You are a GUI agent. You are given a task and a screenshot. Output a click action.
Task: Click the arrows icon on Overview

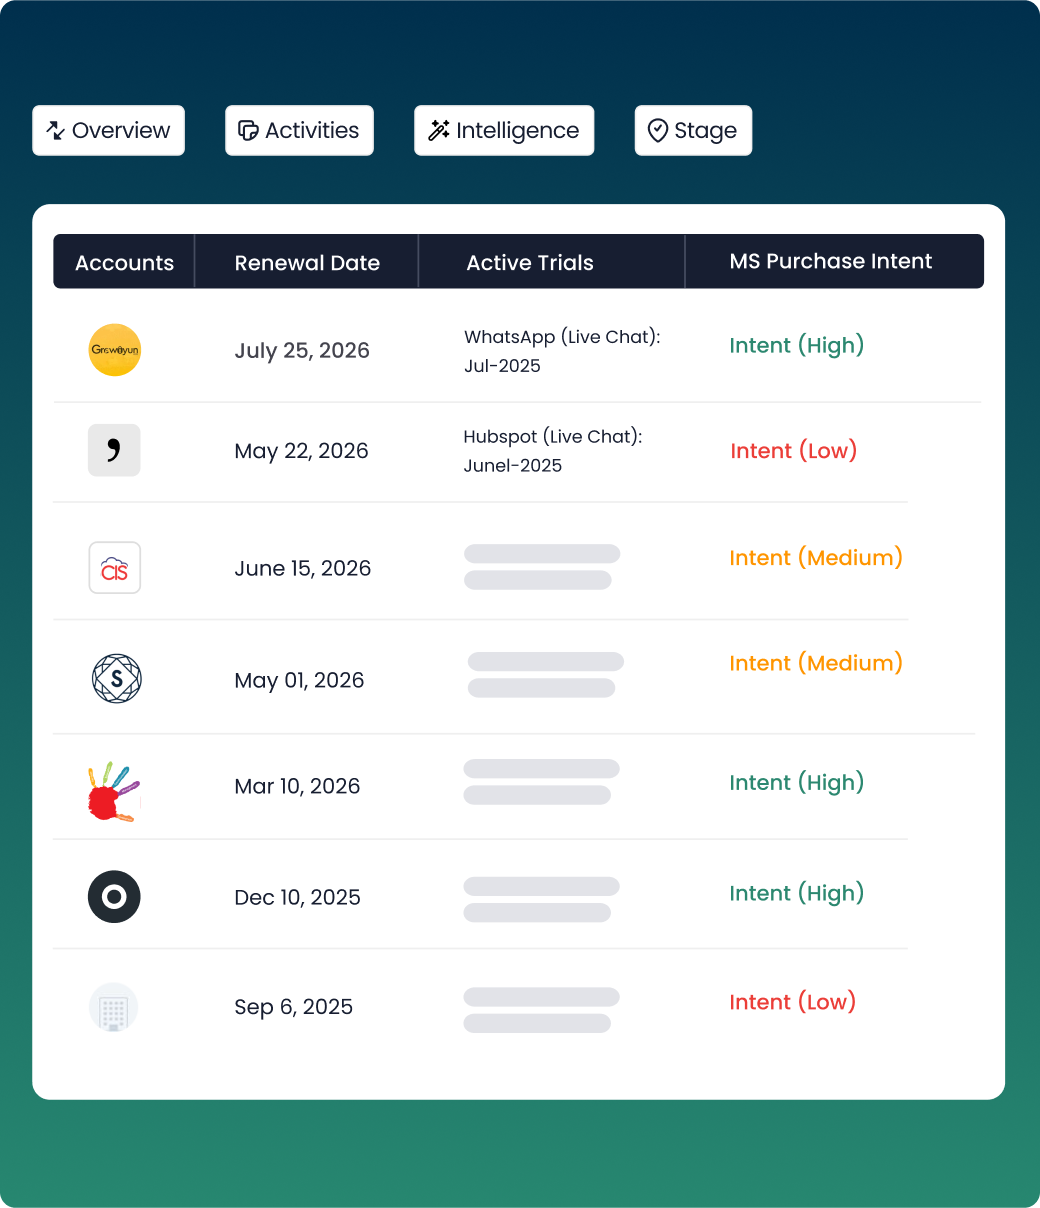pyautogui.click(x=55, y=130)
